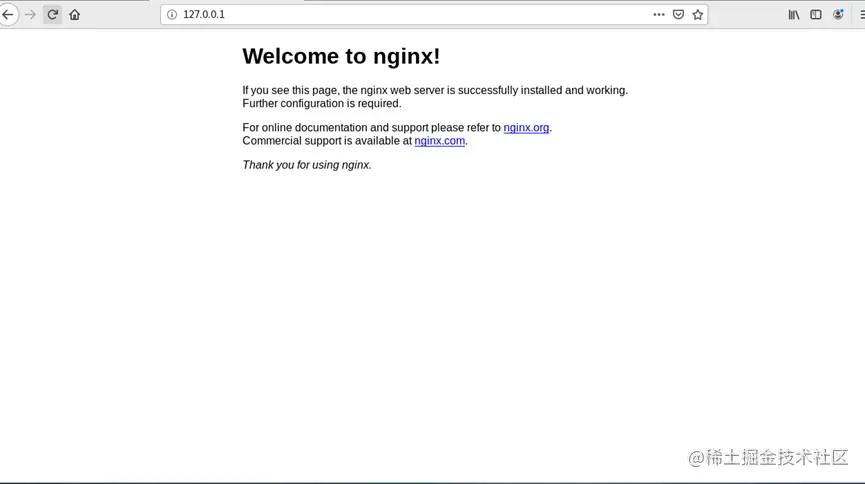Save this page to Pocket

[x=679, y=14]
